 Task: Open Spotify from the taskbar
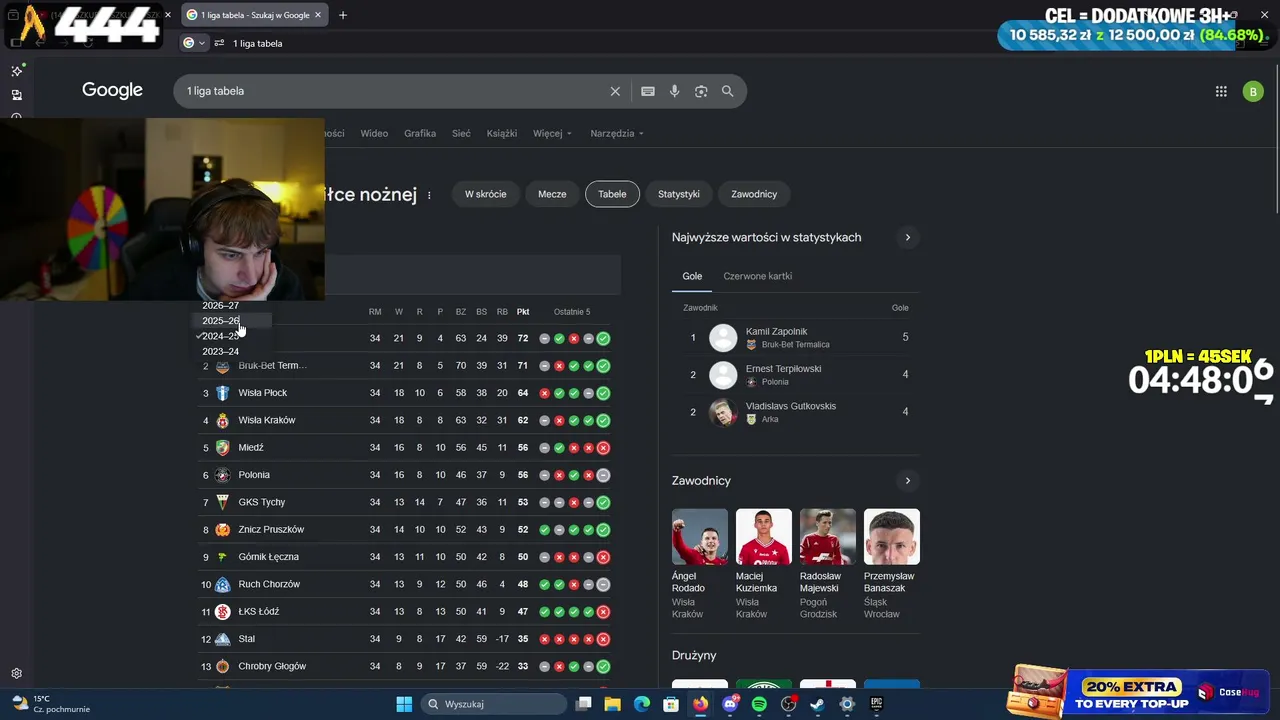coord(759,704)
